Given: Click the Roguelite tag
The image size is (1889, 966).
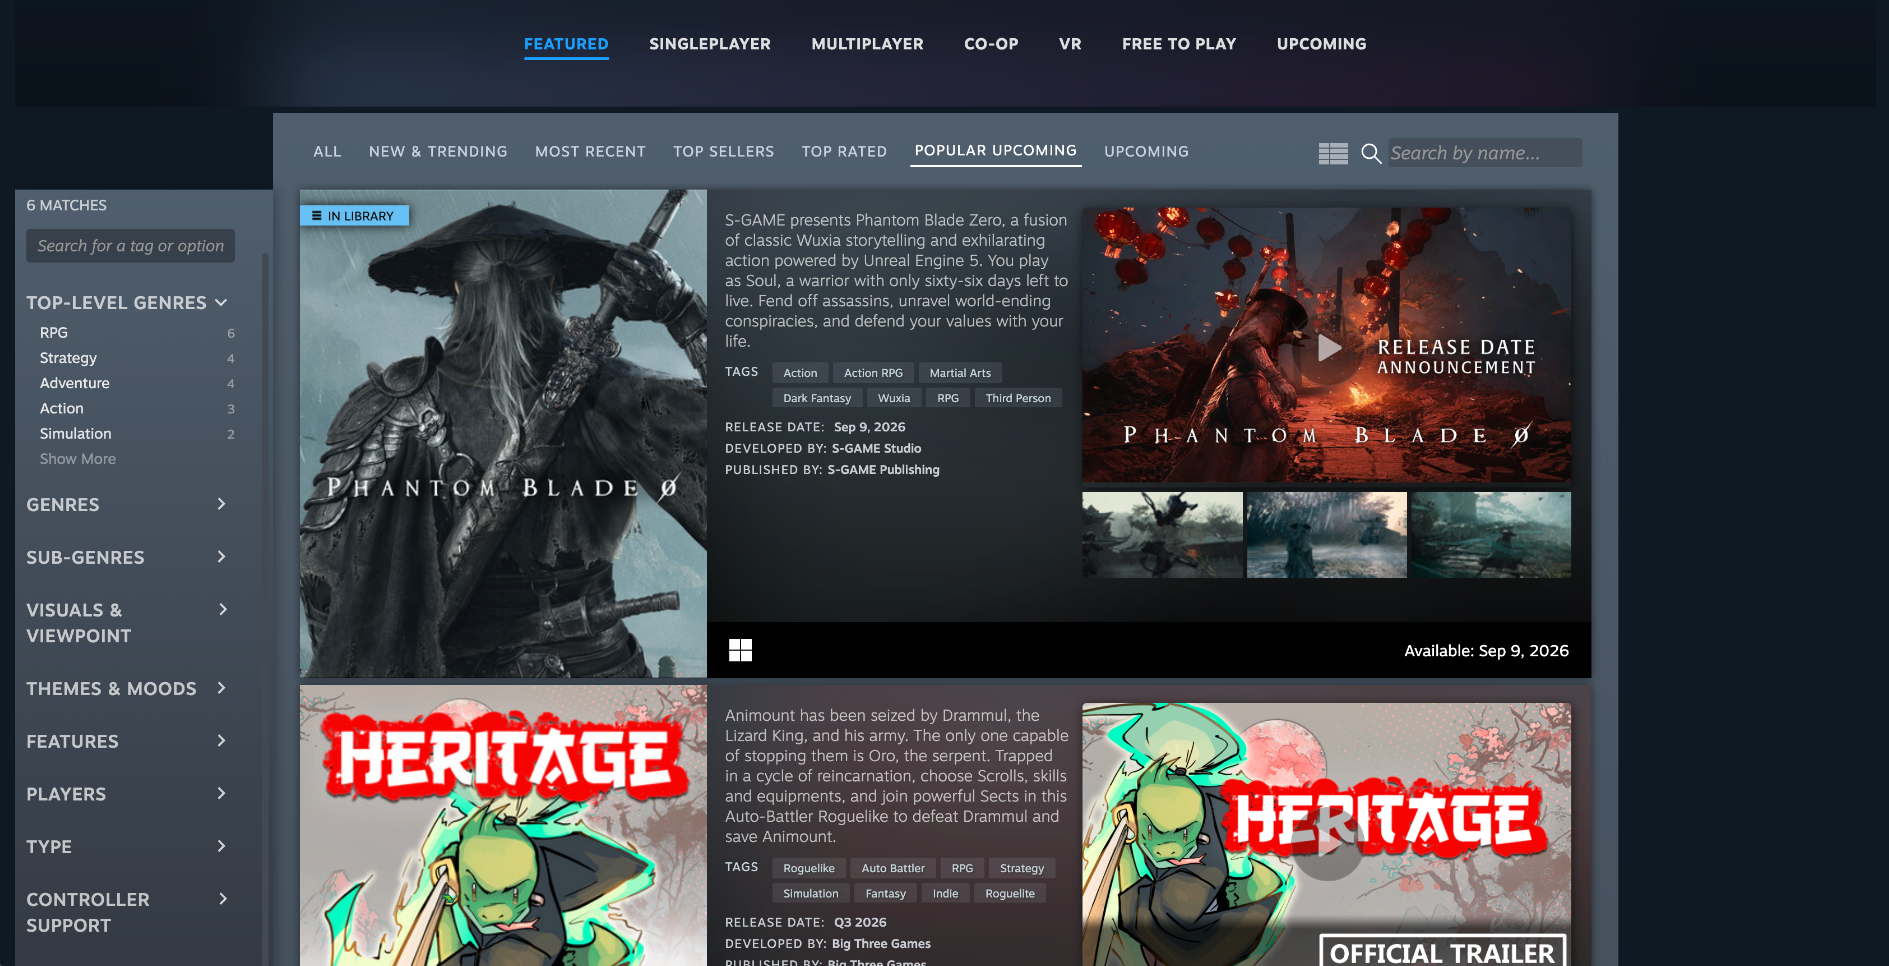Looking at the screenshot, I should pyautogui.click(x=1010, y=893).
